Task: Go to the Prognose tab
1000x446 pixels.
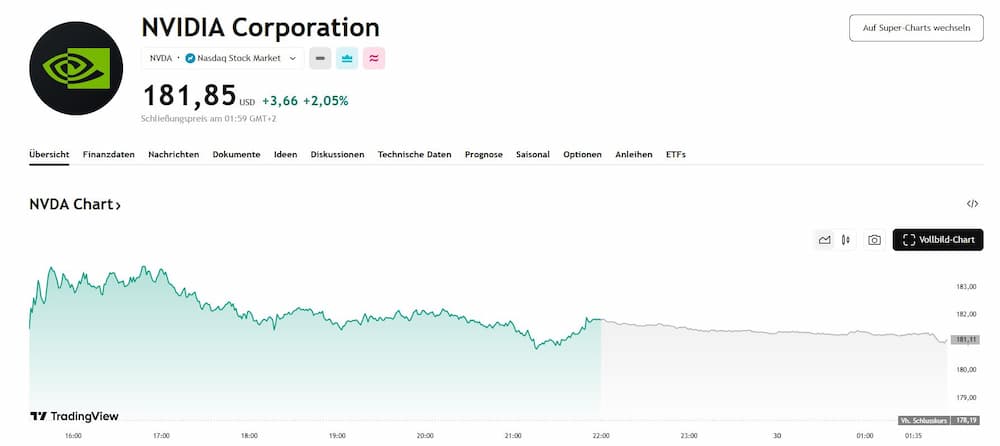Action: [x=484, y=155]
